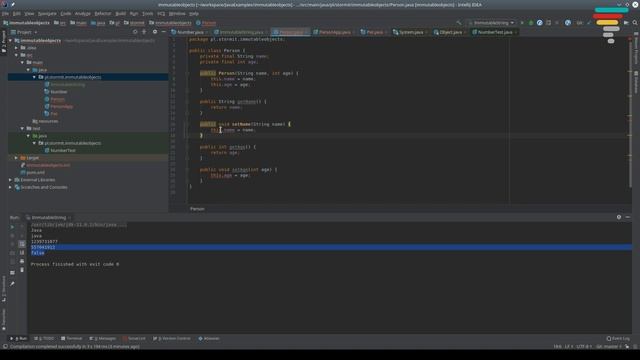Image resolution: width=640 pixels, height=360 pixels.
Task: Collapse the src folder node
Action: [16, 55]
